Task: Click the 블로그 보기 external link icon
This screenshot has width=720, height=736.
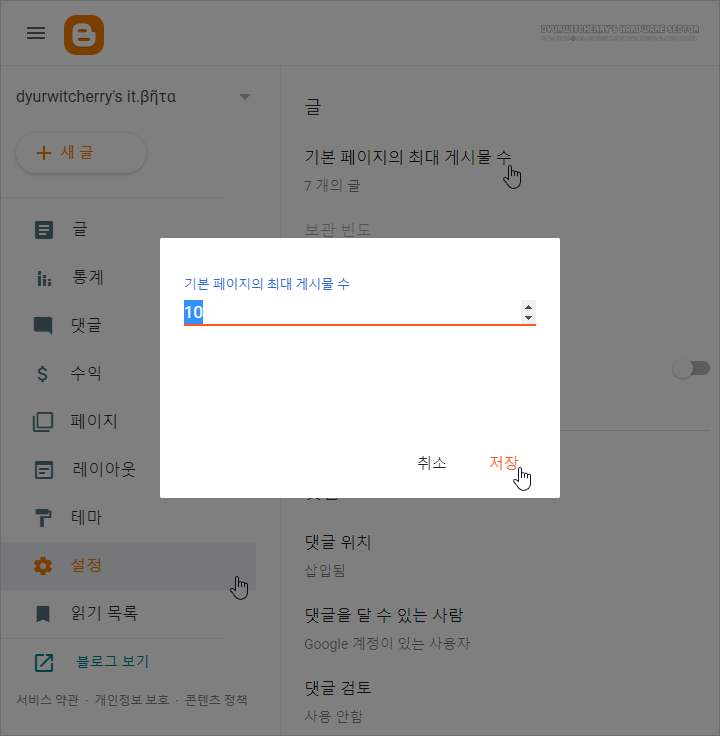Action: [x=44, y=663]
